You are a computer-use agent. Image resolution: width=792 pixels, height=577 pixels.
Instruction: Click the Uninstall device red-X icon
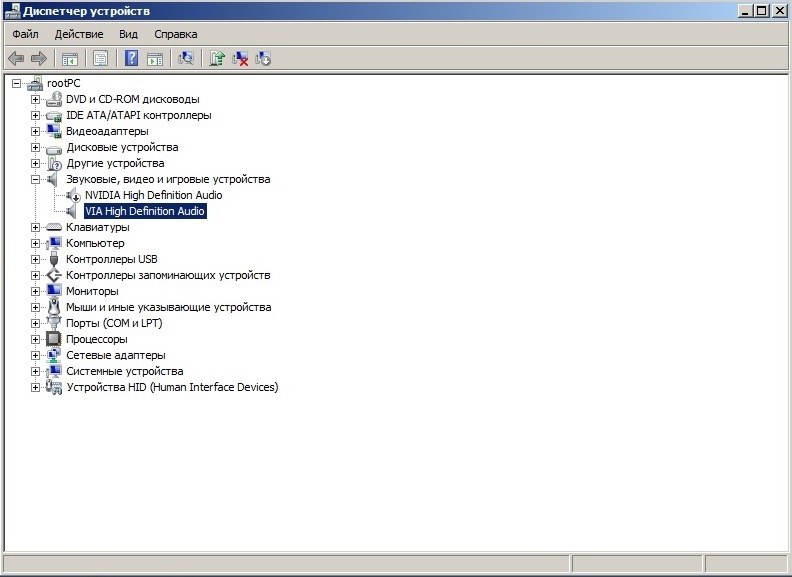click(240, 59)
